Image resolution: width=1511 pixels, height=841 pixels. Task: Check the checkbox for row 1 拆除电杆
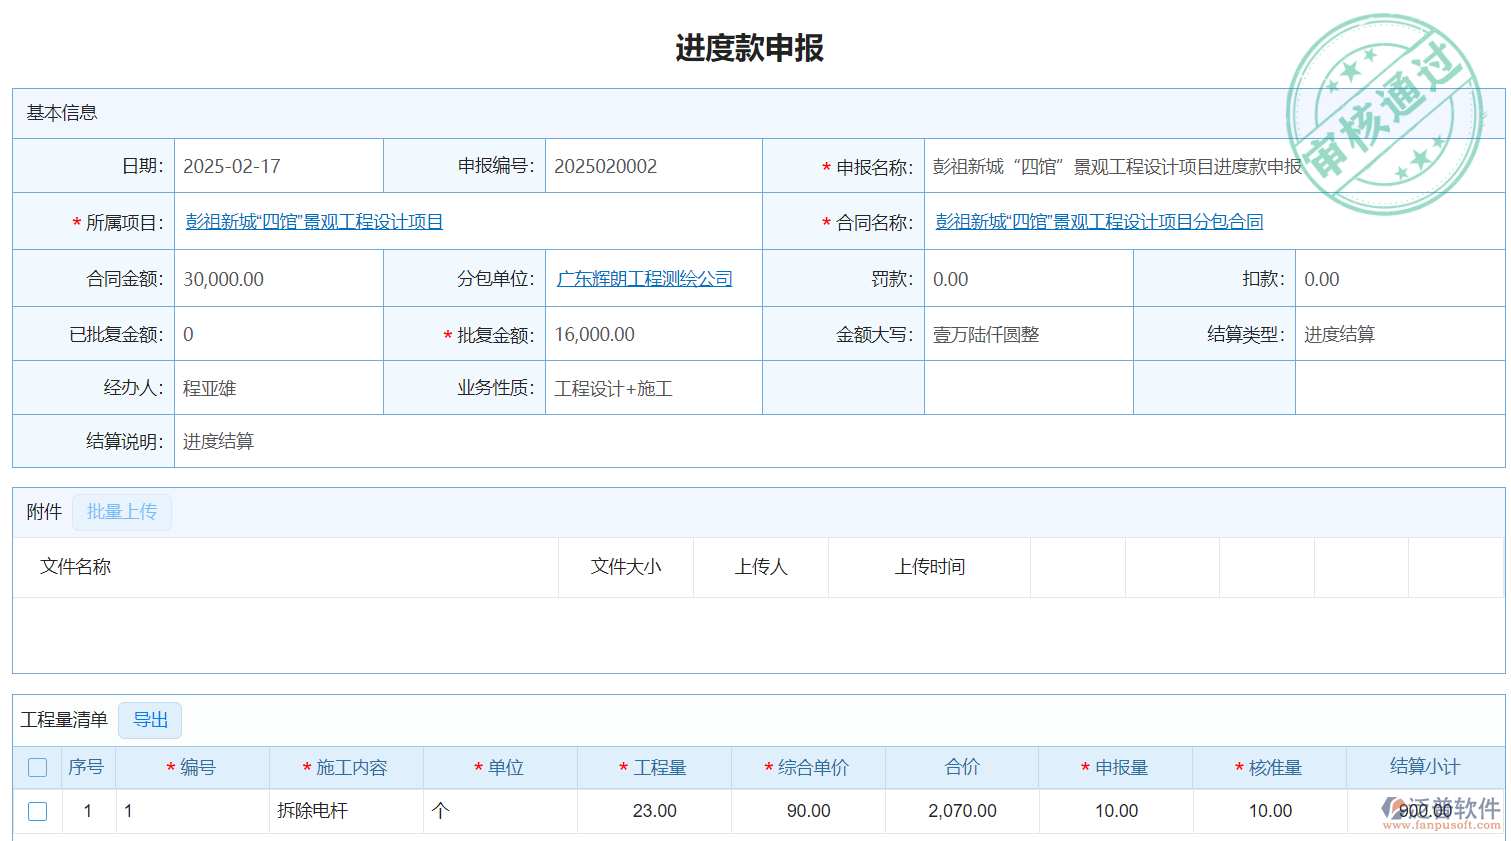click(38, 811)
